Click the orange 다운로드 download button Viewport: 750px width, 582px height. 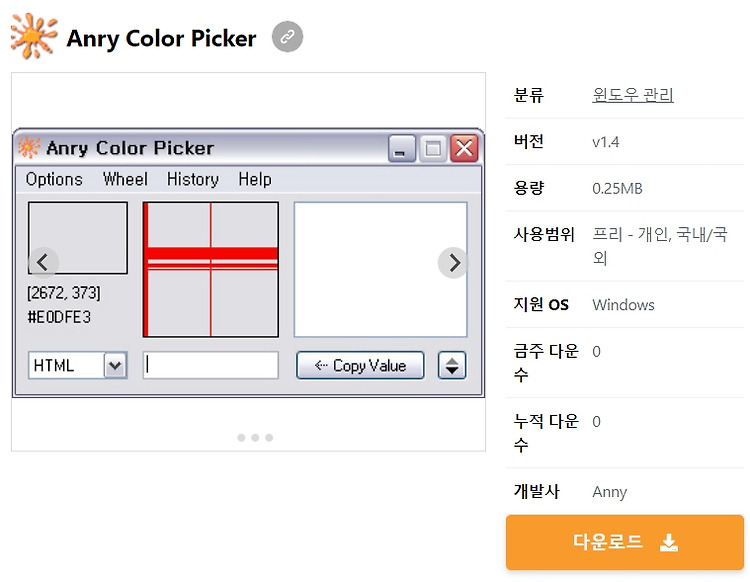625,542
